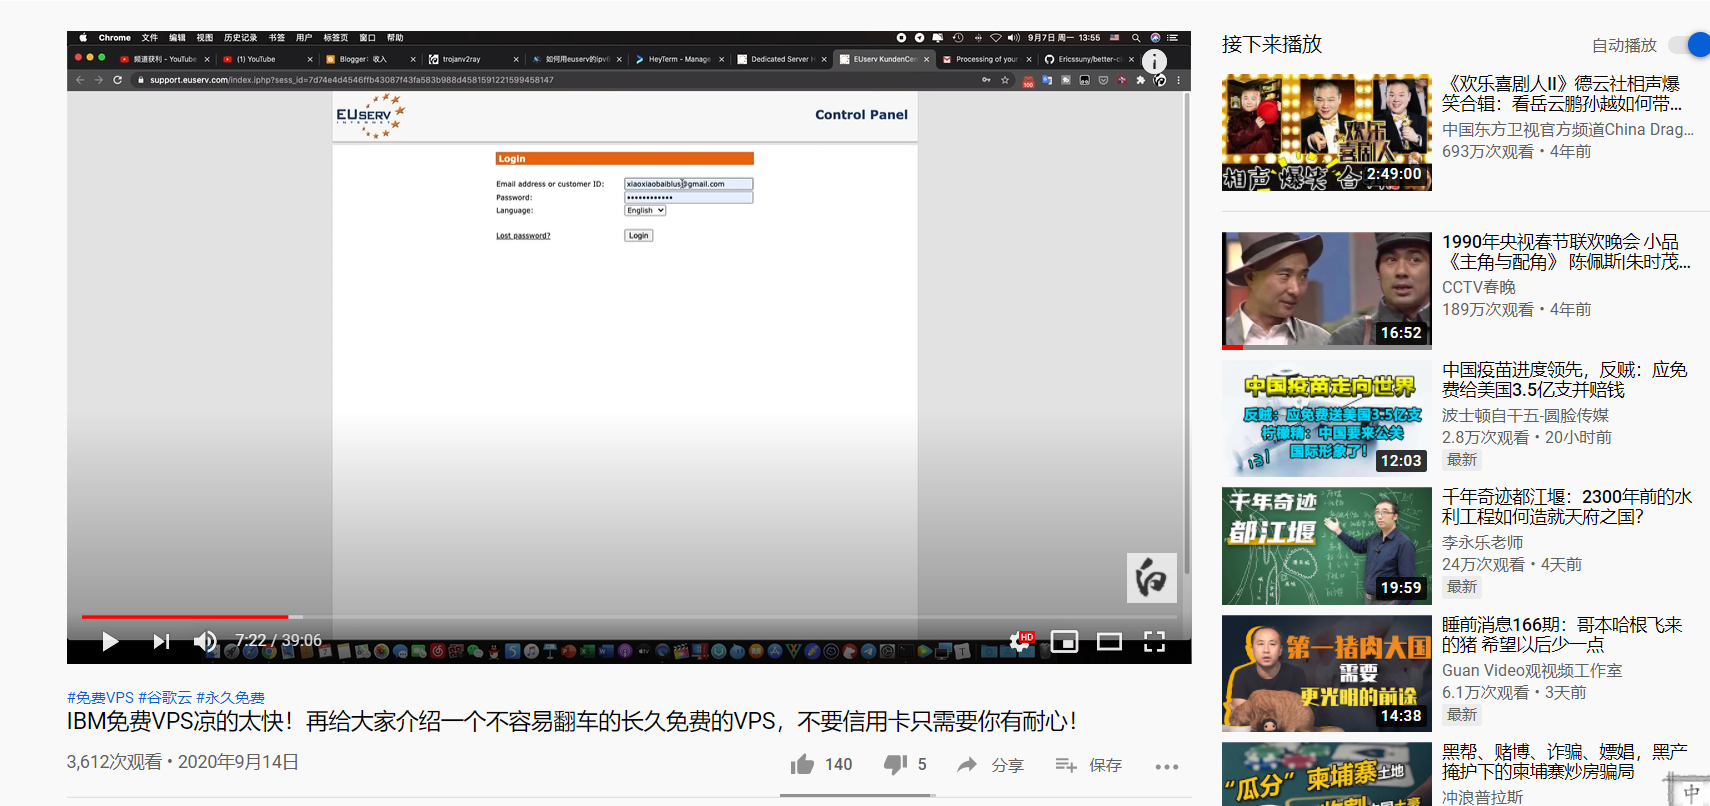The height and width of the screenshot is (806, 1710).
Task: Open the player settings gear
Action: 1020,641
